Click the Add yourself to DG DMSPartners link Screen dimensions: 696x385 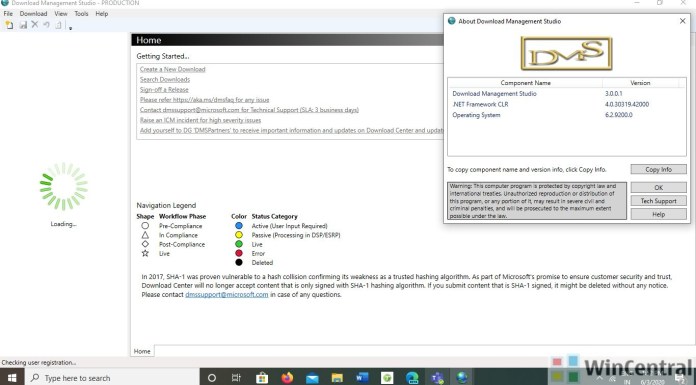coord(291,130)
